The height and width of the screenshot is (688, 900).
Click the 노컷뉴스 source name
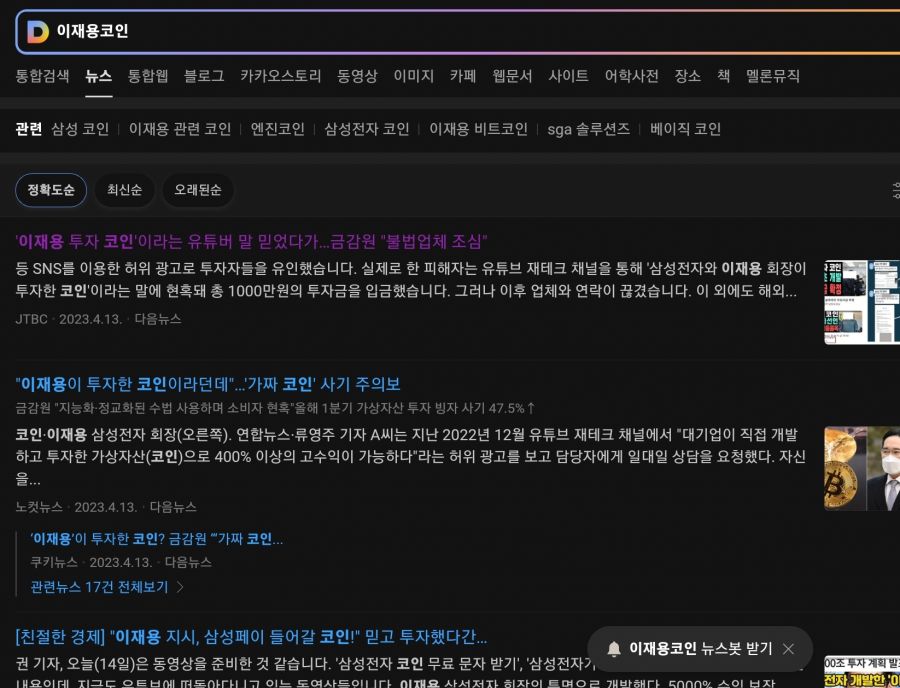(x=39, y=507)
